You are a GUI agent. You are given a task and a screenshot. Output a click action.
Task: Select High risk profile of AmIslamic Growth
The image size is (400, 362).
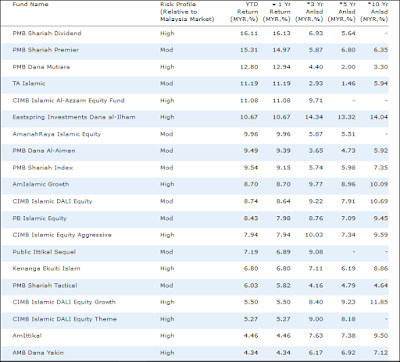pos(167,184)
